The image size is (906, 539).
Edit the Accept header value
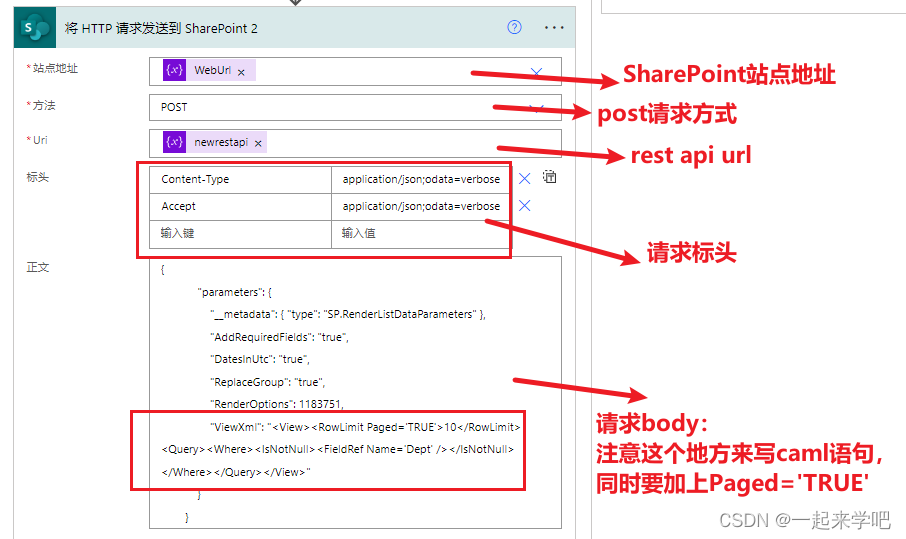[421, 206]
